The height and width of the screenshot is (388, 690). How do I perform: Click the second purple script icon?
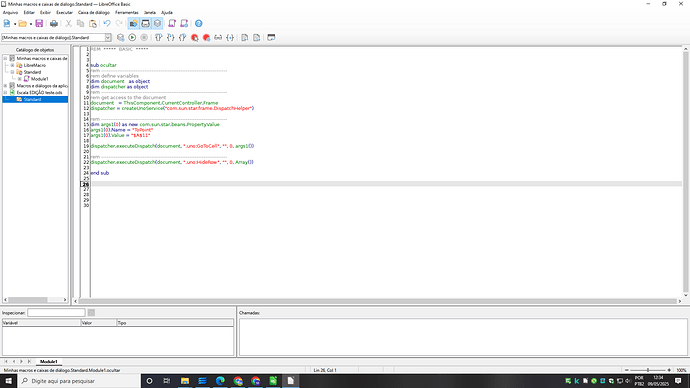tap(184, 24)
